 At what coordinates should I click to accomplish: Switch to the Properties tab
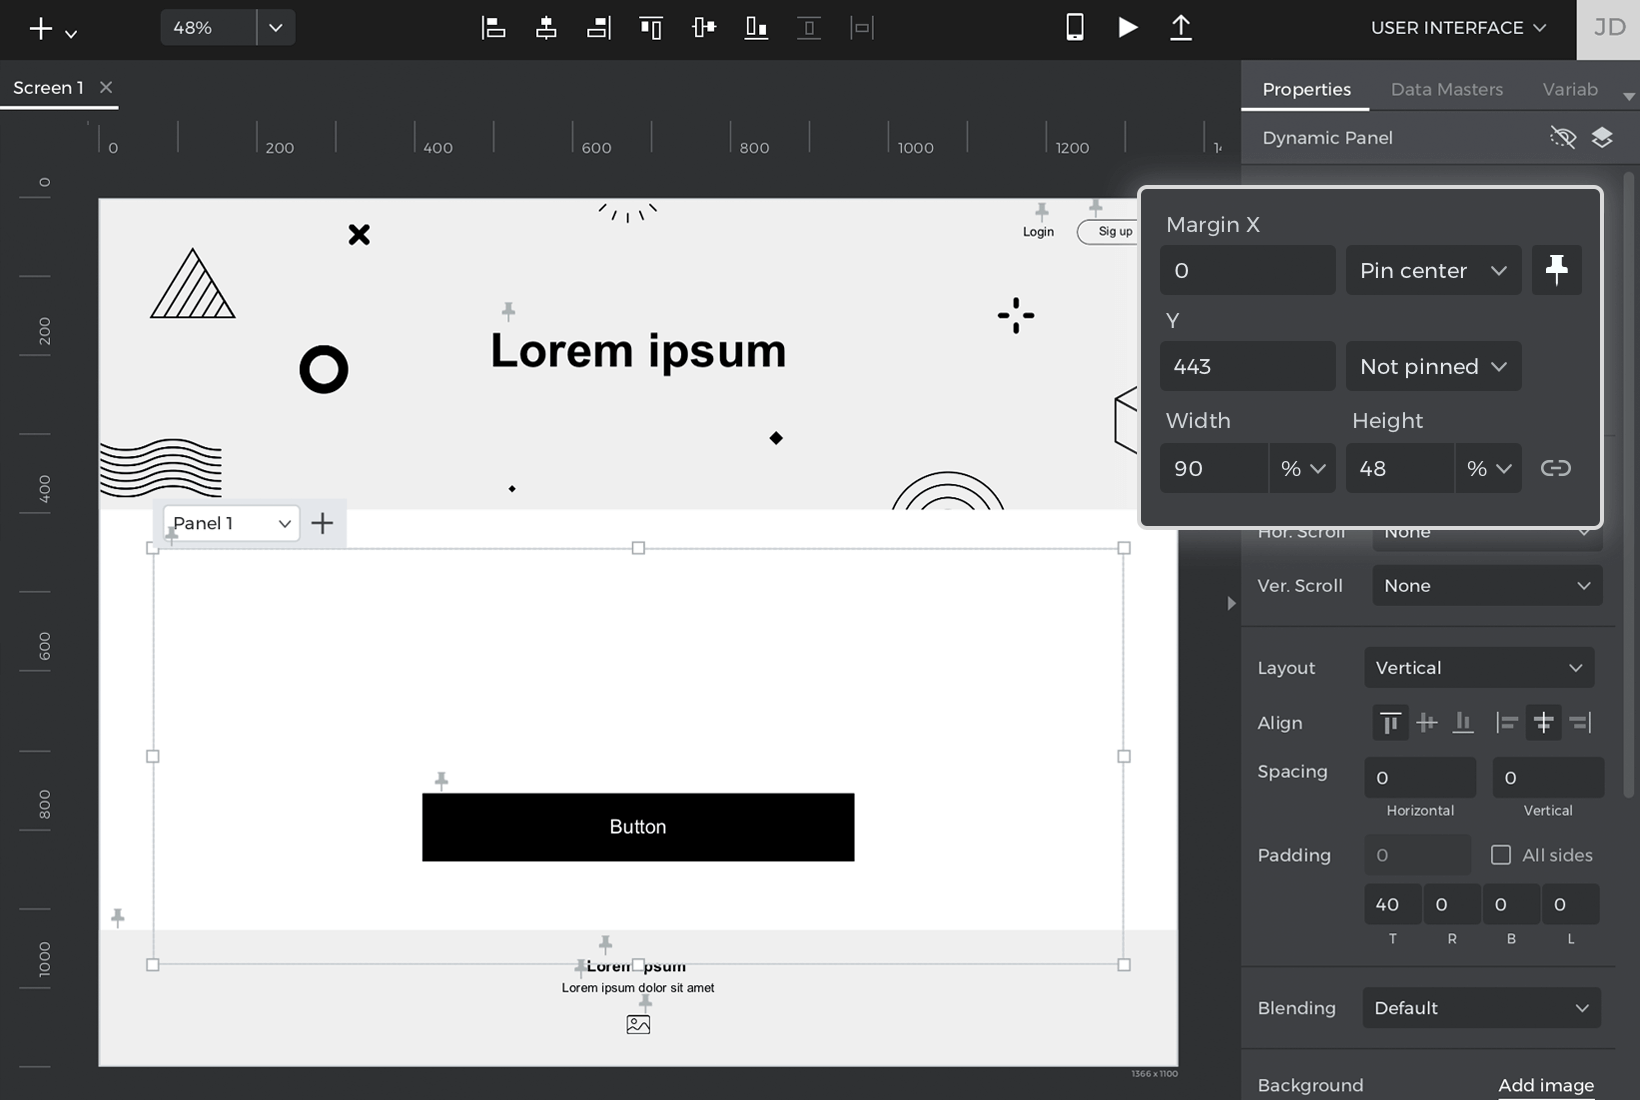point(1306,89)
